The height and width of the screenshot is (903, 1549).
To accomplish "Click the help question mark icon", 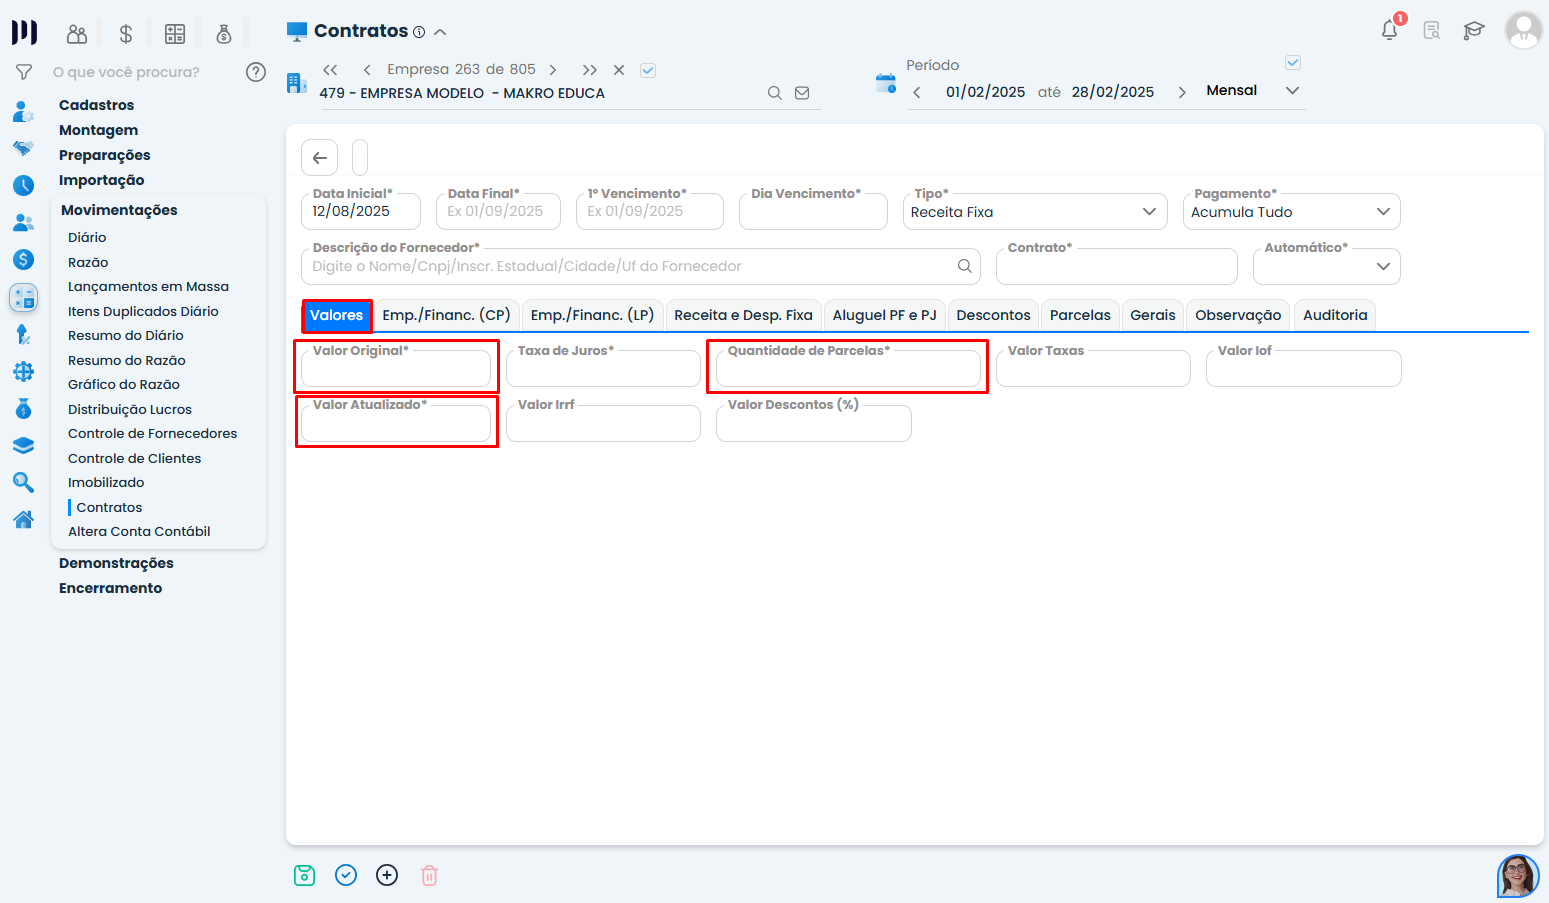I will pyautogui.click(x=256, y=72).
